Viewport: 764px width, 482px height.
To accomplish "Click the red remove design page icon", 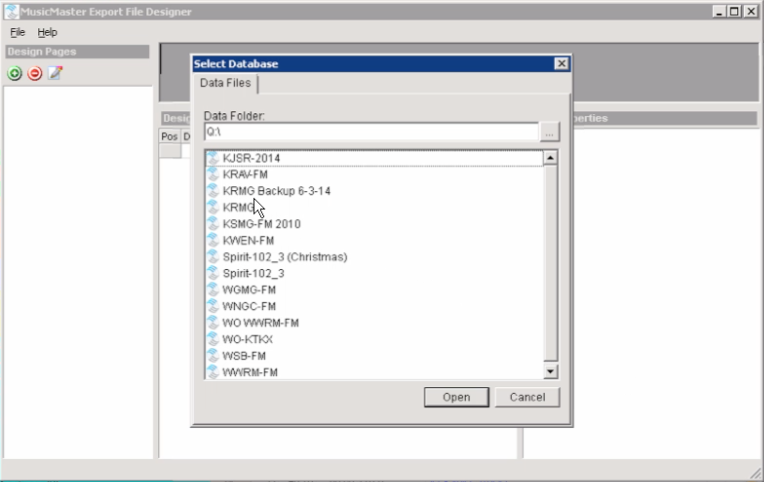I will point(35,74).
